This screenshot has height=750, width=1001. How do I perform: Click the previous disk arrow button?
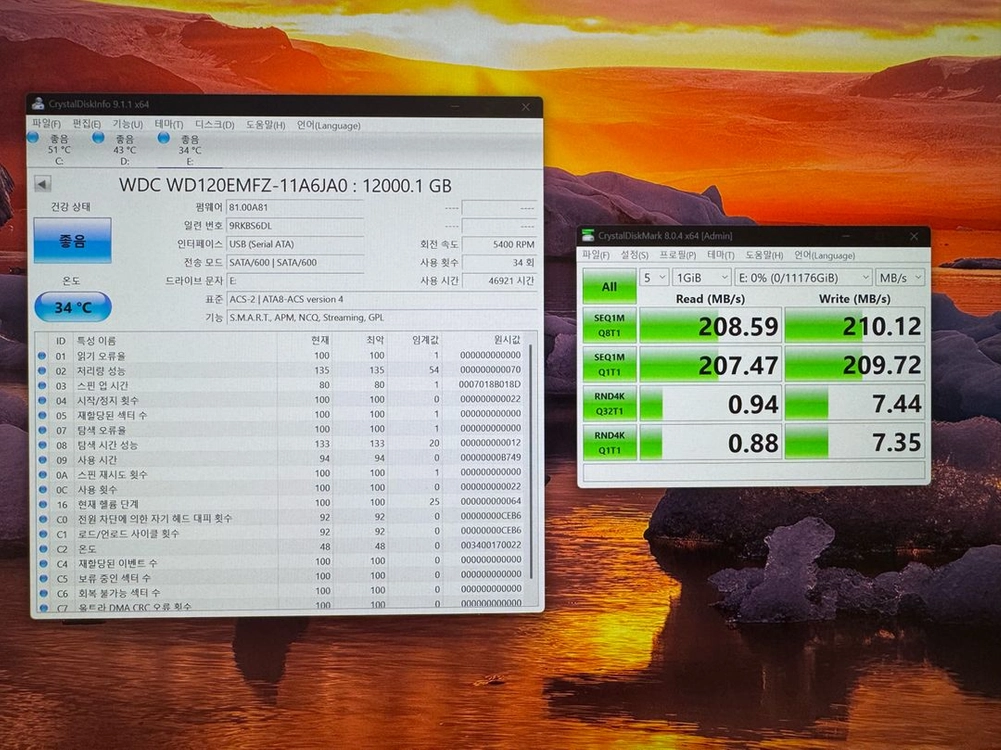42,184
